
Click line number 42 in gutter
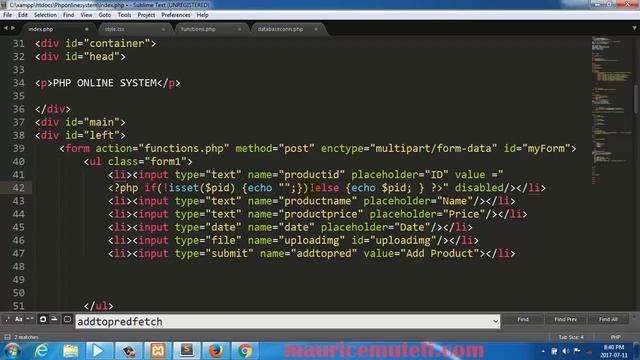click(x=18, y=188)
